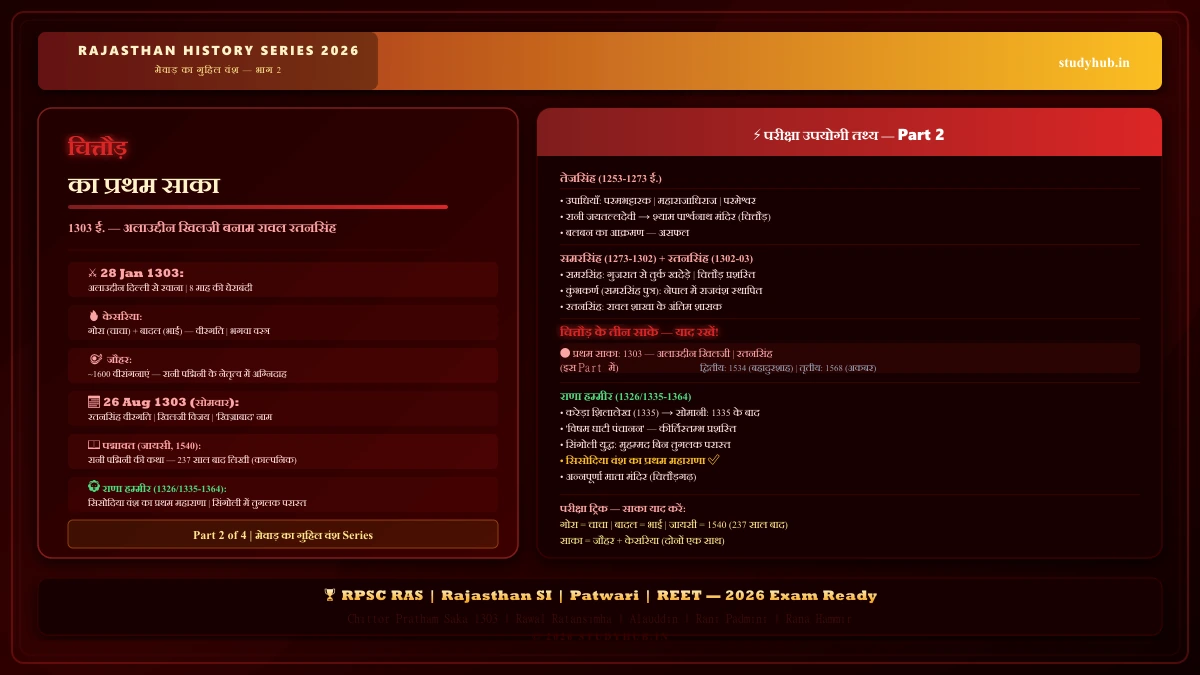This screenshot has width=1200, height=675.
Task: Click the bullet 'विषम घाटी पंचानन — कीर्तिस्तम्भ प्रशस्ति'
Action: [648, 429]
